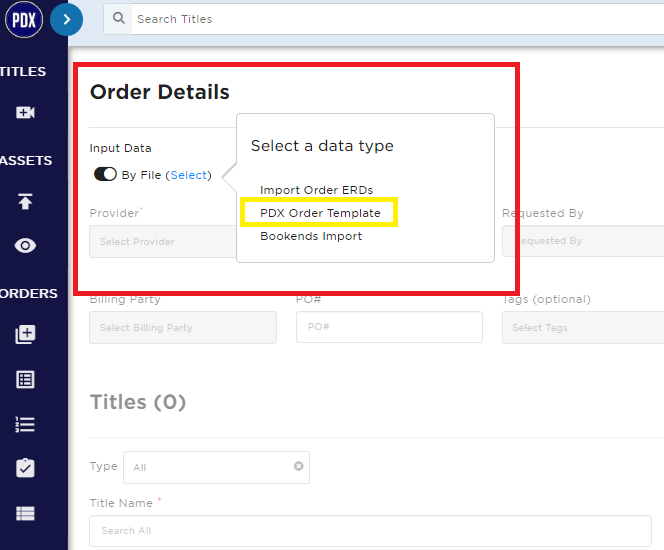664x550 pixels.
Task: Click the TITLES sidebar heading
Action: pos(23,72)
